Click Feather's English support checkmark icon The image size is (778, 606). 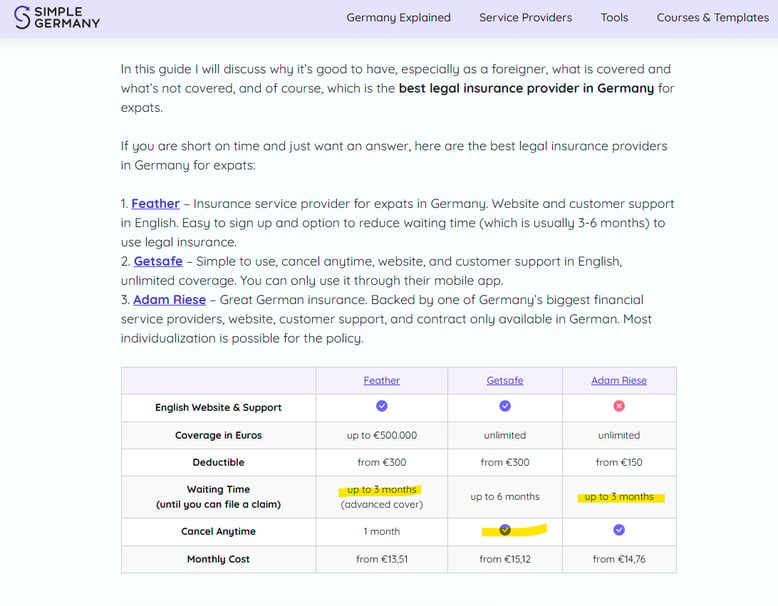pos(382,406)
